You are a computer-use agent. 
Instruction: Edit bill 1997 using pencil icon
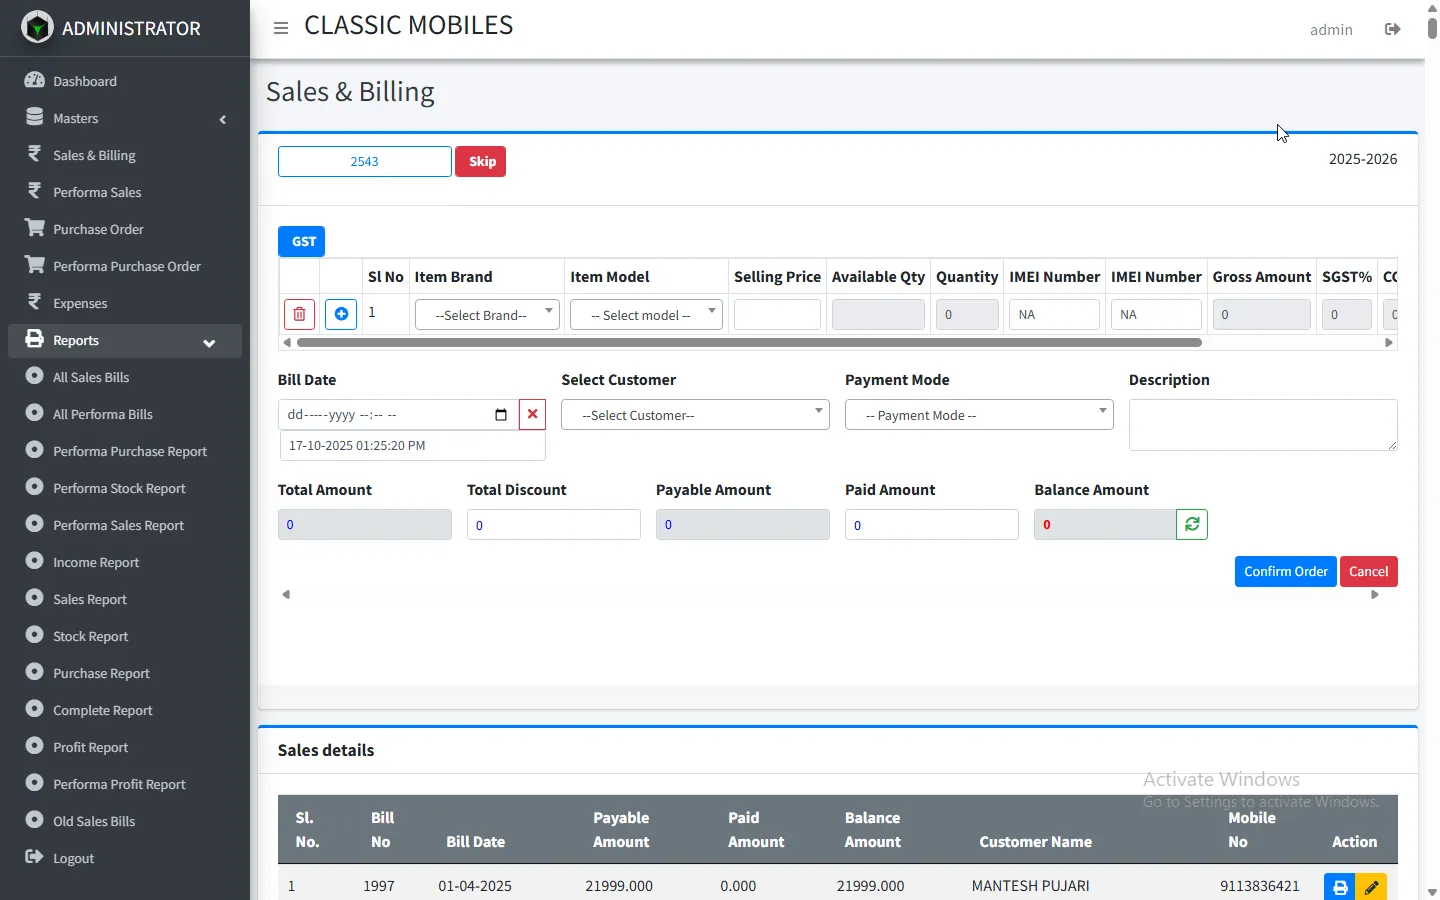tap(1371, 887)
